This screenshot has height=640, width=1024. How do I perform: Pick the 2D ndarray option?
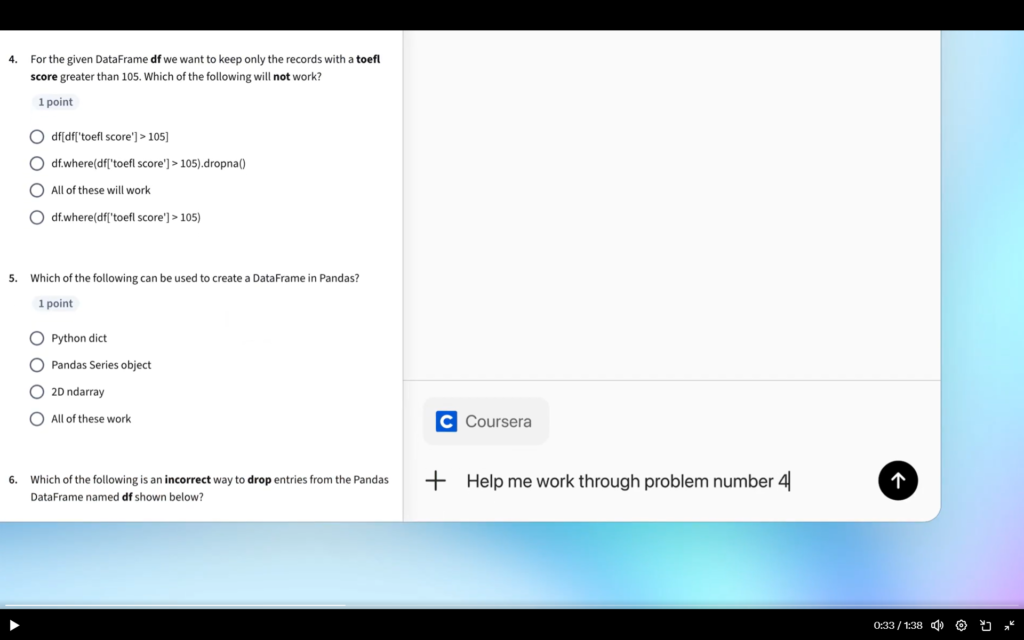(37, 392)
